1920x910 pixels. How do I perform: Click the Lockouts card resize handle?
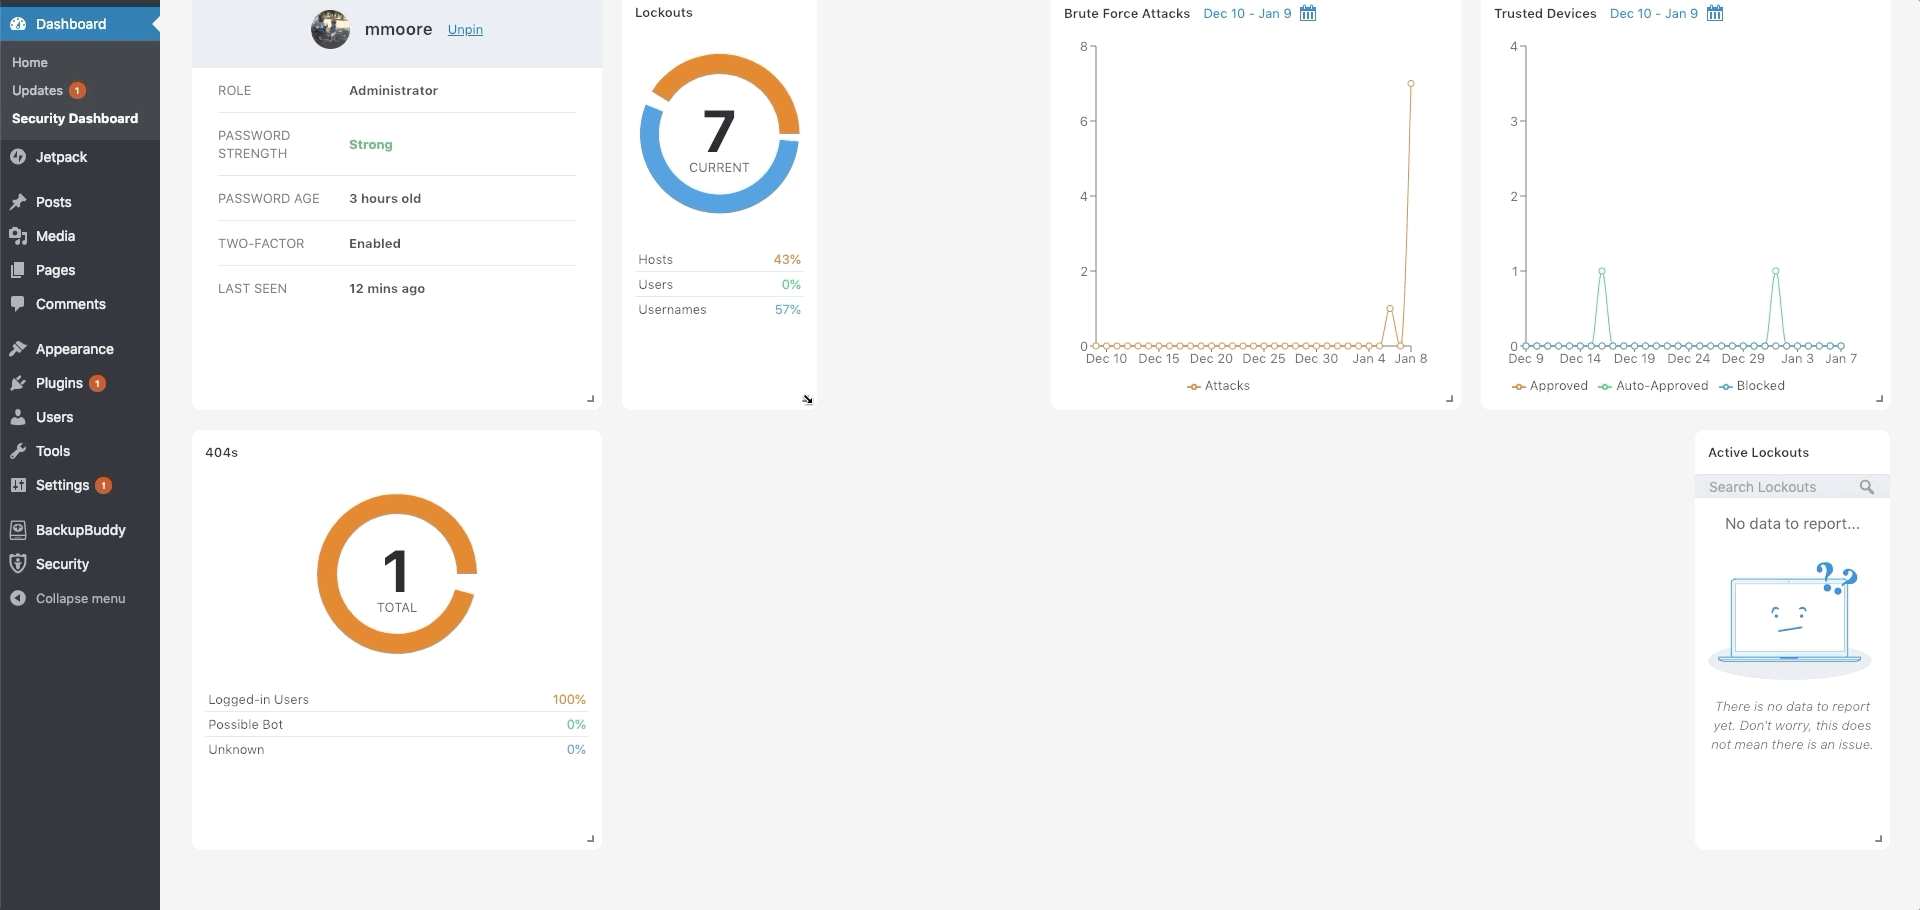[807, 399]
